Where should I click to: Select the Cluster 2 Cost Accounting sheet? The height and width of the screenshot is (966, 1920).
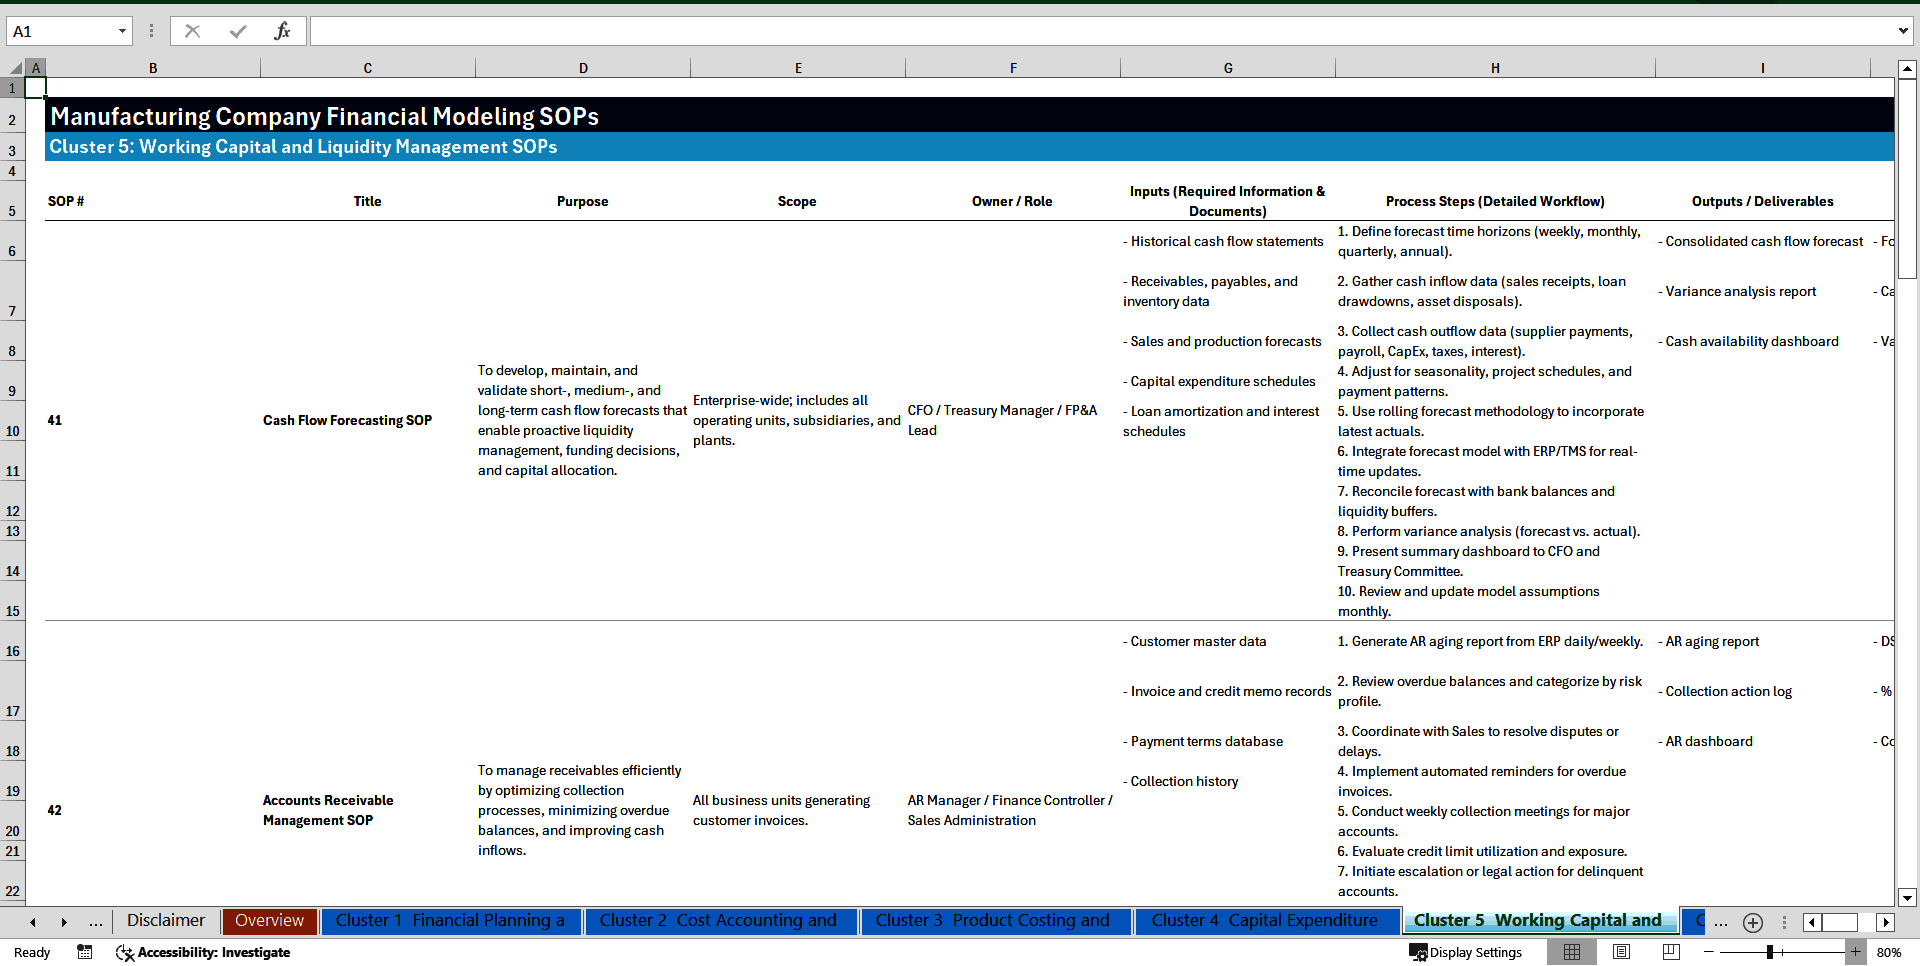[720, 921]
